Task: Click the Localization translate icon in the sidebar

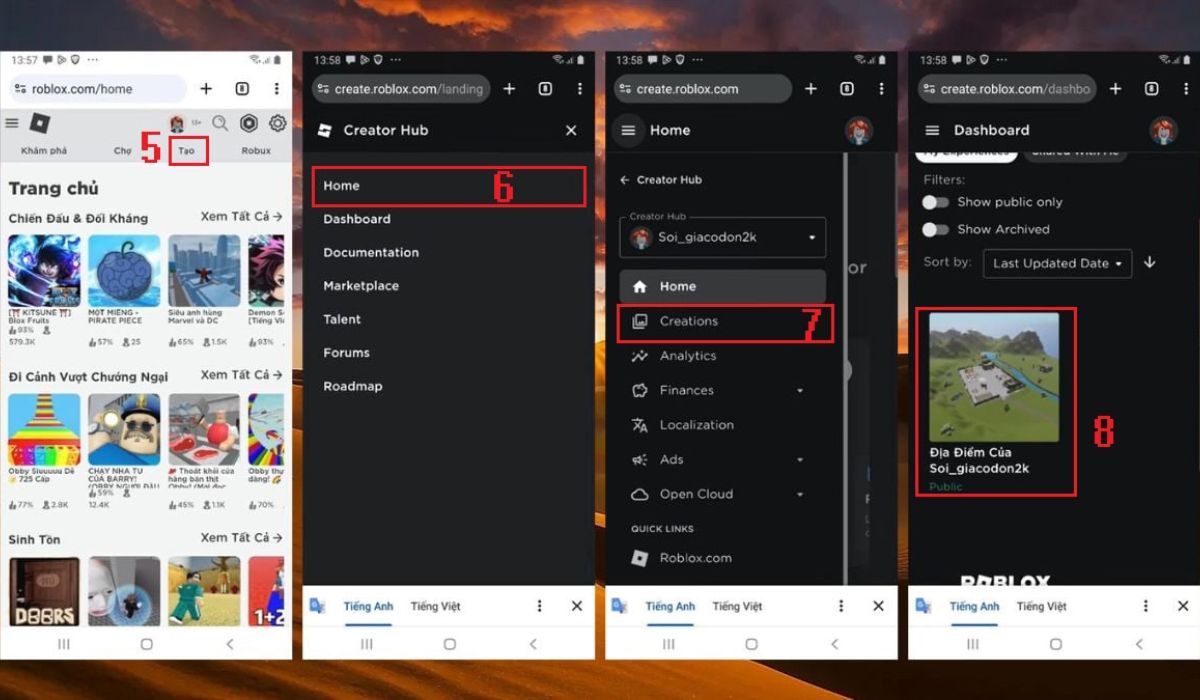Action: [x=640, y=425]
